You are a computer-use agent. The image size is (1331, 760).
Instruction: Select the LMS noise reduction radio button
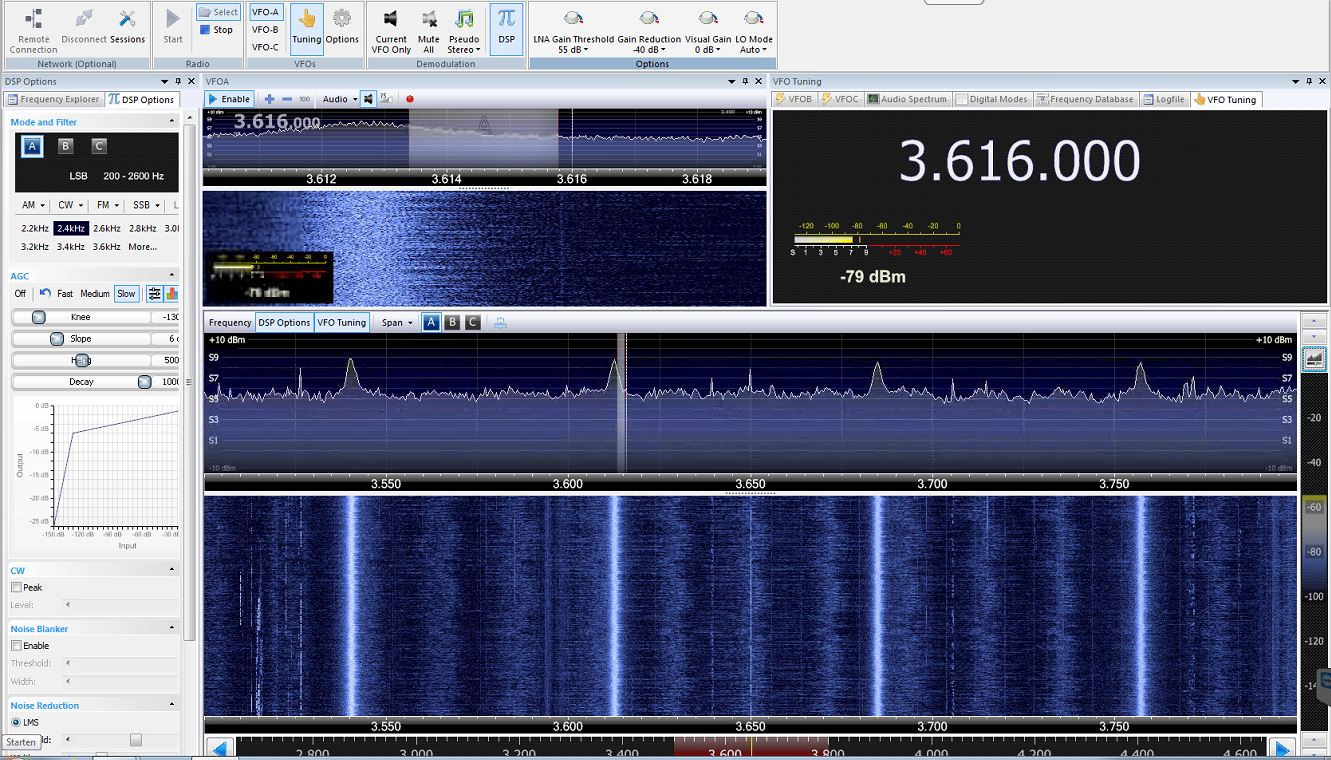(17, 722)
